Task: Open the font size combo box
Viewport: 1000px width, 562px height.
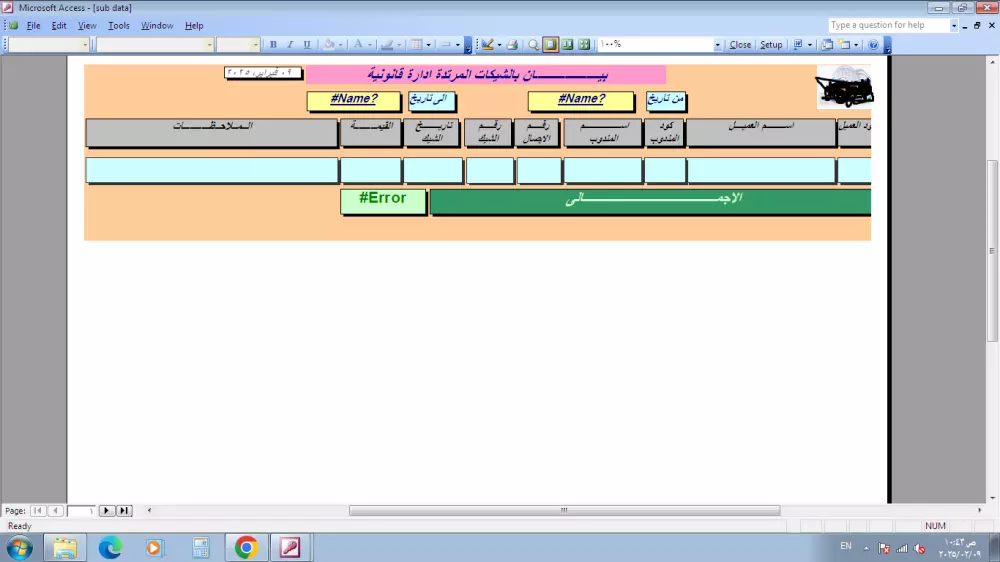Action: click(238, 45)
